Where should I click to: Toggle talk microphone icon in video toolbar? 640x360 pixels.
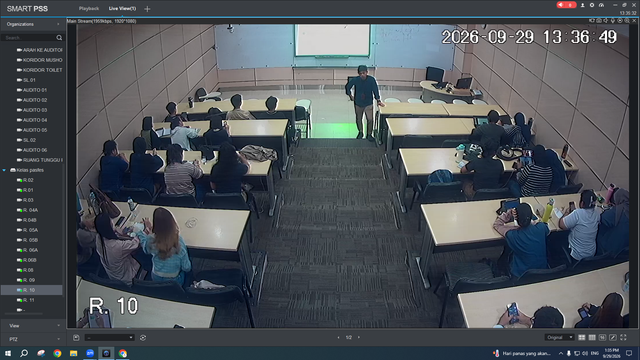point(613,20)
